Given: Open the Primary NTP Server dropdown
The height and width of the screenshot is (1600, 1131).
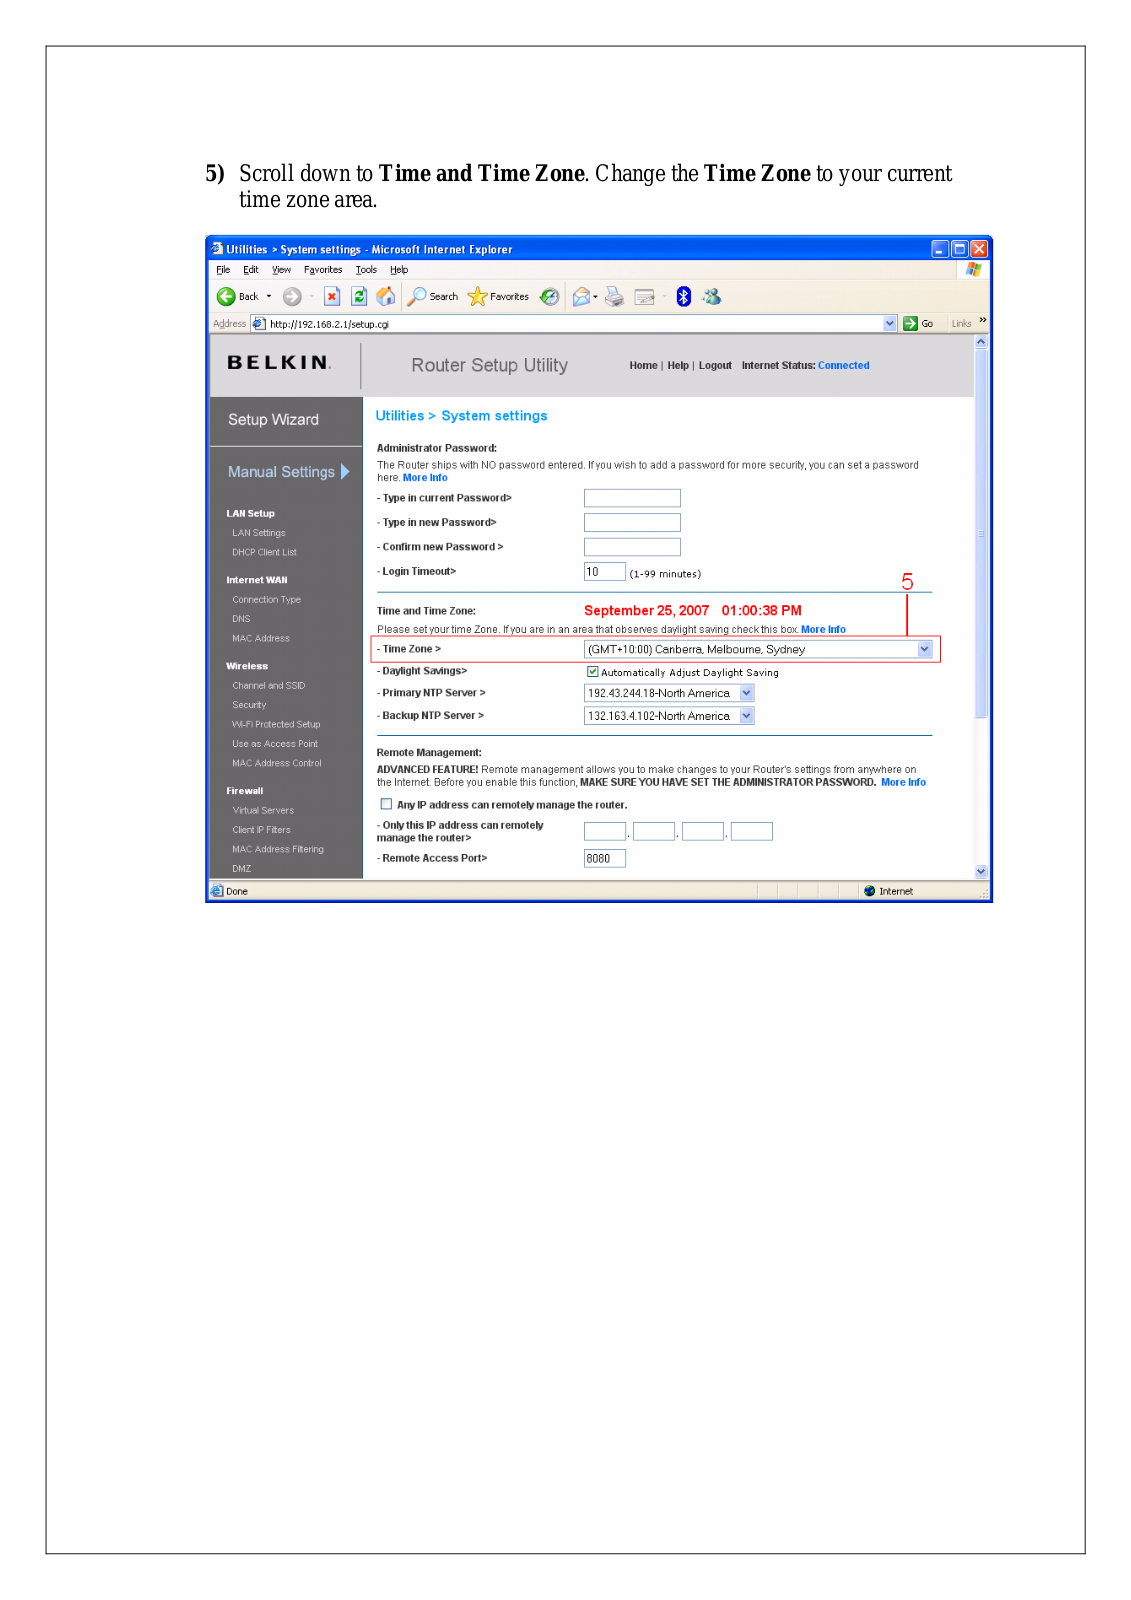Looking at the screenshot, I should [x=746, y=693].
